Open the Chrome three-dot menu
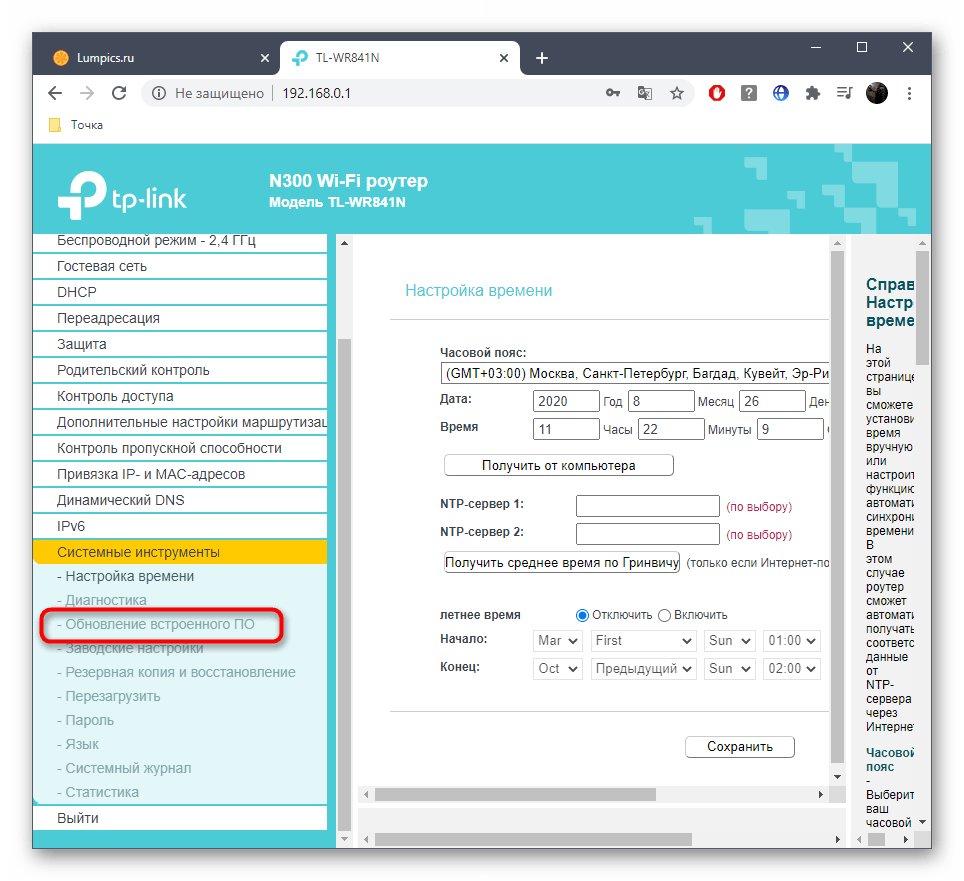964x881 pixels. coord(909,93)
